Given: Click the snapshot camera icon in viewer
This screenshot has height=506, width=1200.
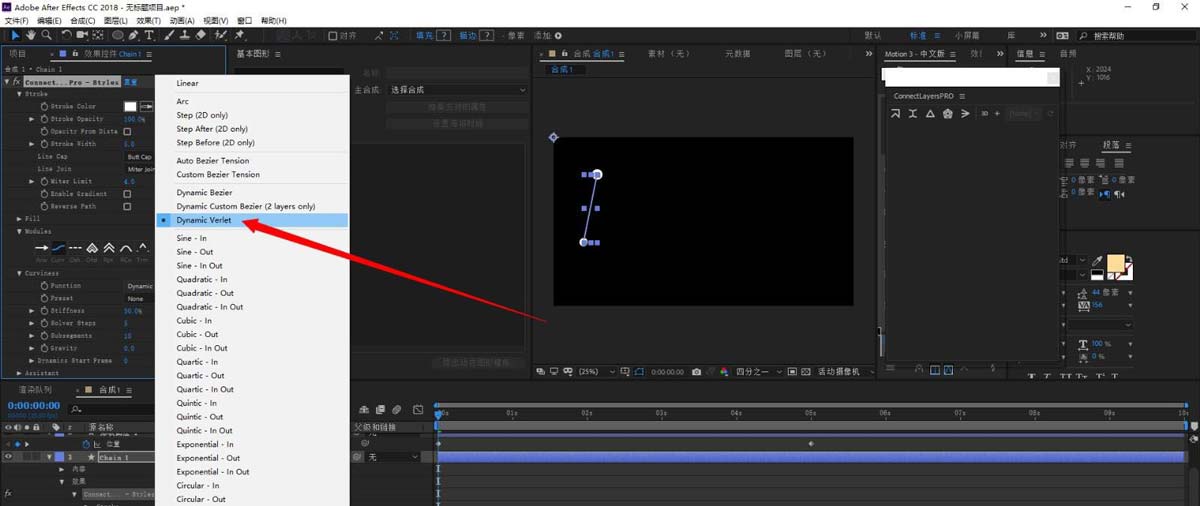Looking at the screenshot, I should (696, 372).
